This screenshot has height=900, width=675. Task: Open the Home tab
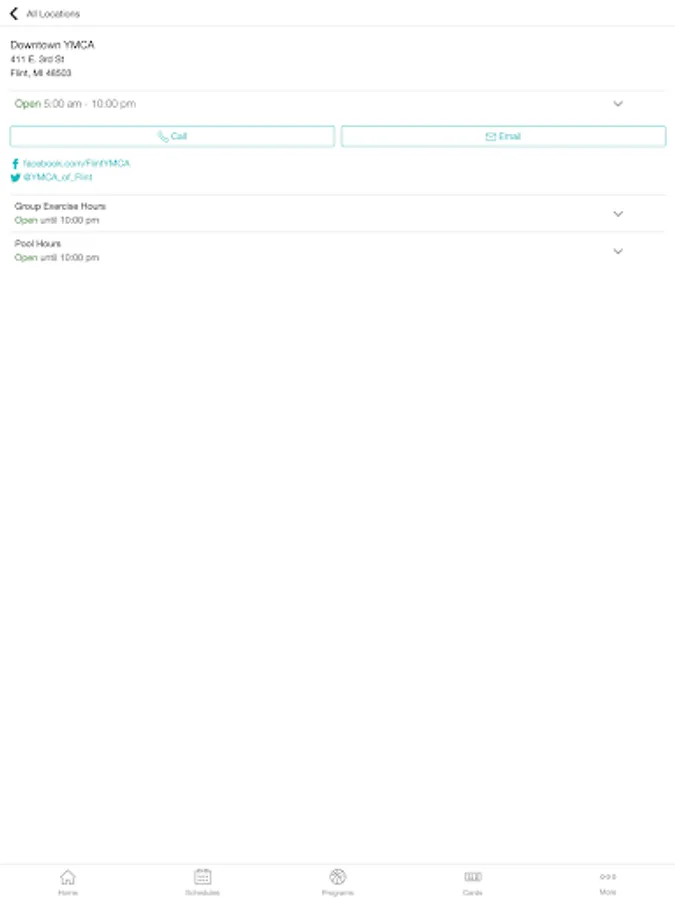pos(68,882)
